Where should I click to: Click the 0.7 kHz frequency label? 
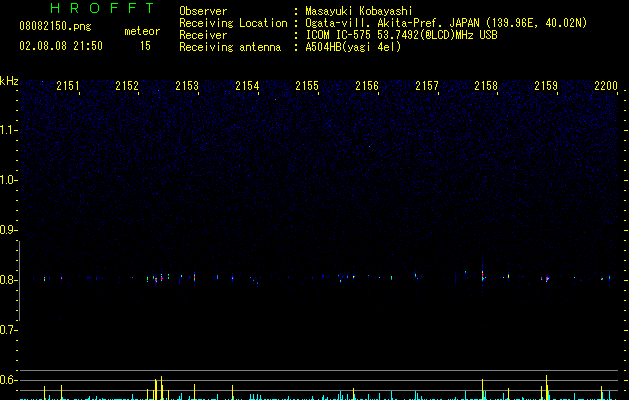tap(8, 330)
